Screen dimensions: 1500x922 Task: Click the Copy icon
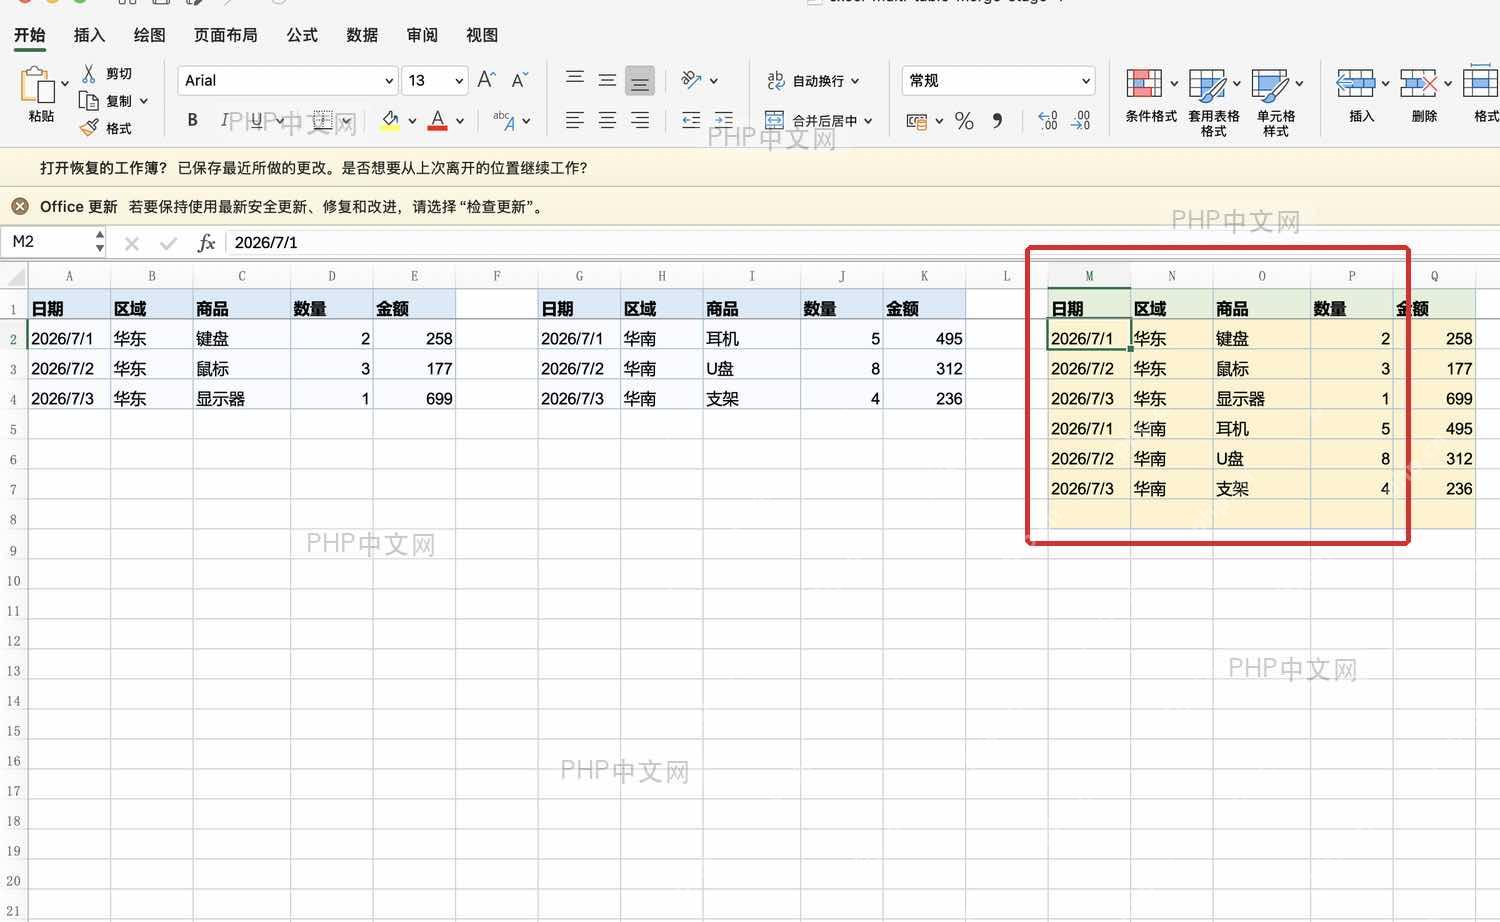89,100
